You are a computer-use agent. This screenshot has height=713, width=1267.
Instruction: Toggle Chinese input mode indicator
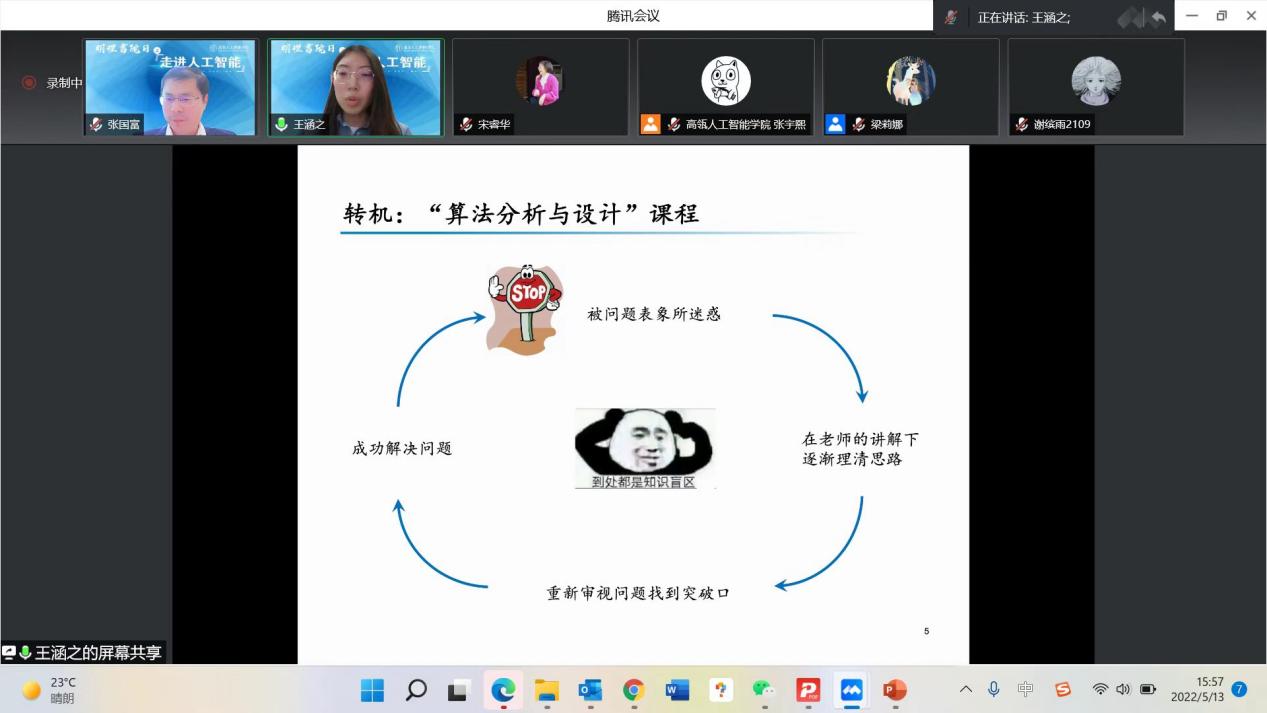click(x=1025, y=689)
